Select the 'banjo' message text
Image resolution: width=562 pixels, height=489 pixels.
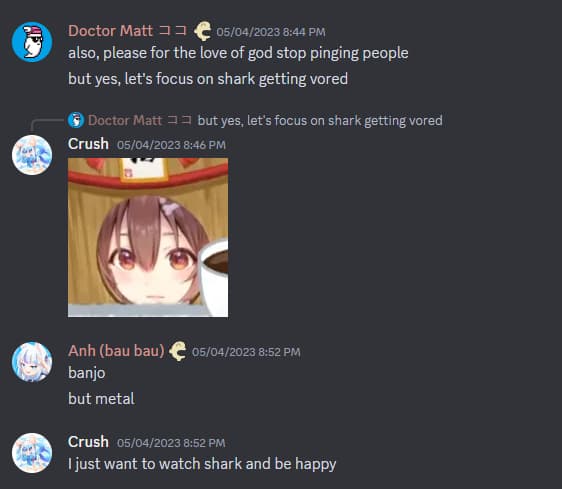(87, 373)
